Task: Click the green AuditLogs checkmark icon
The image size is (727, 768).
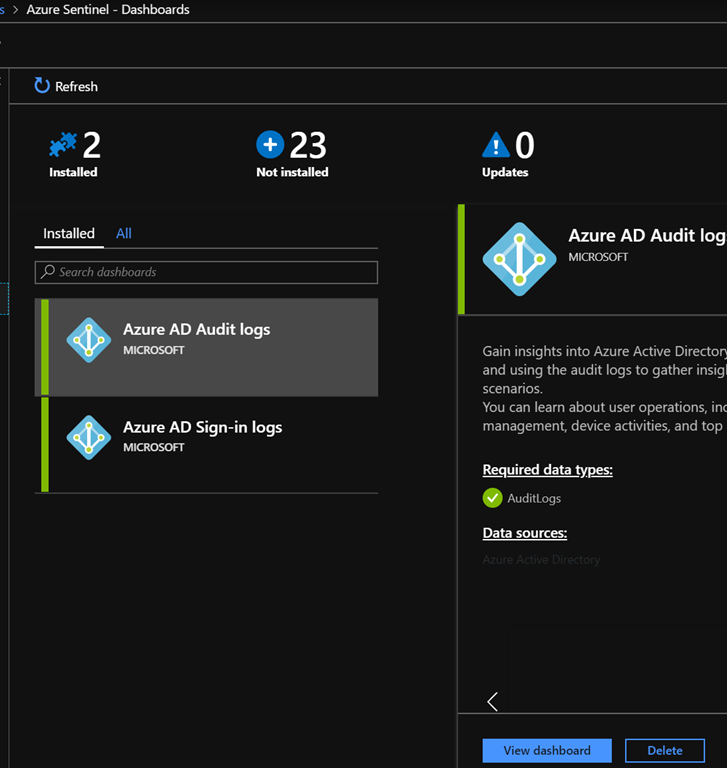Action: 492,498
